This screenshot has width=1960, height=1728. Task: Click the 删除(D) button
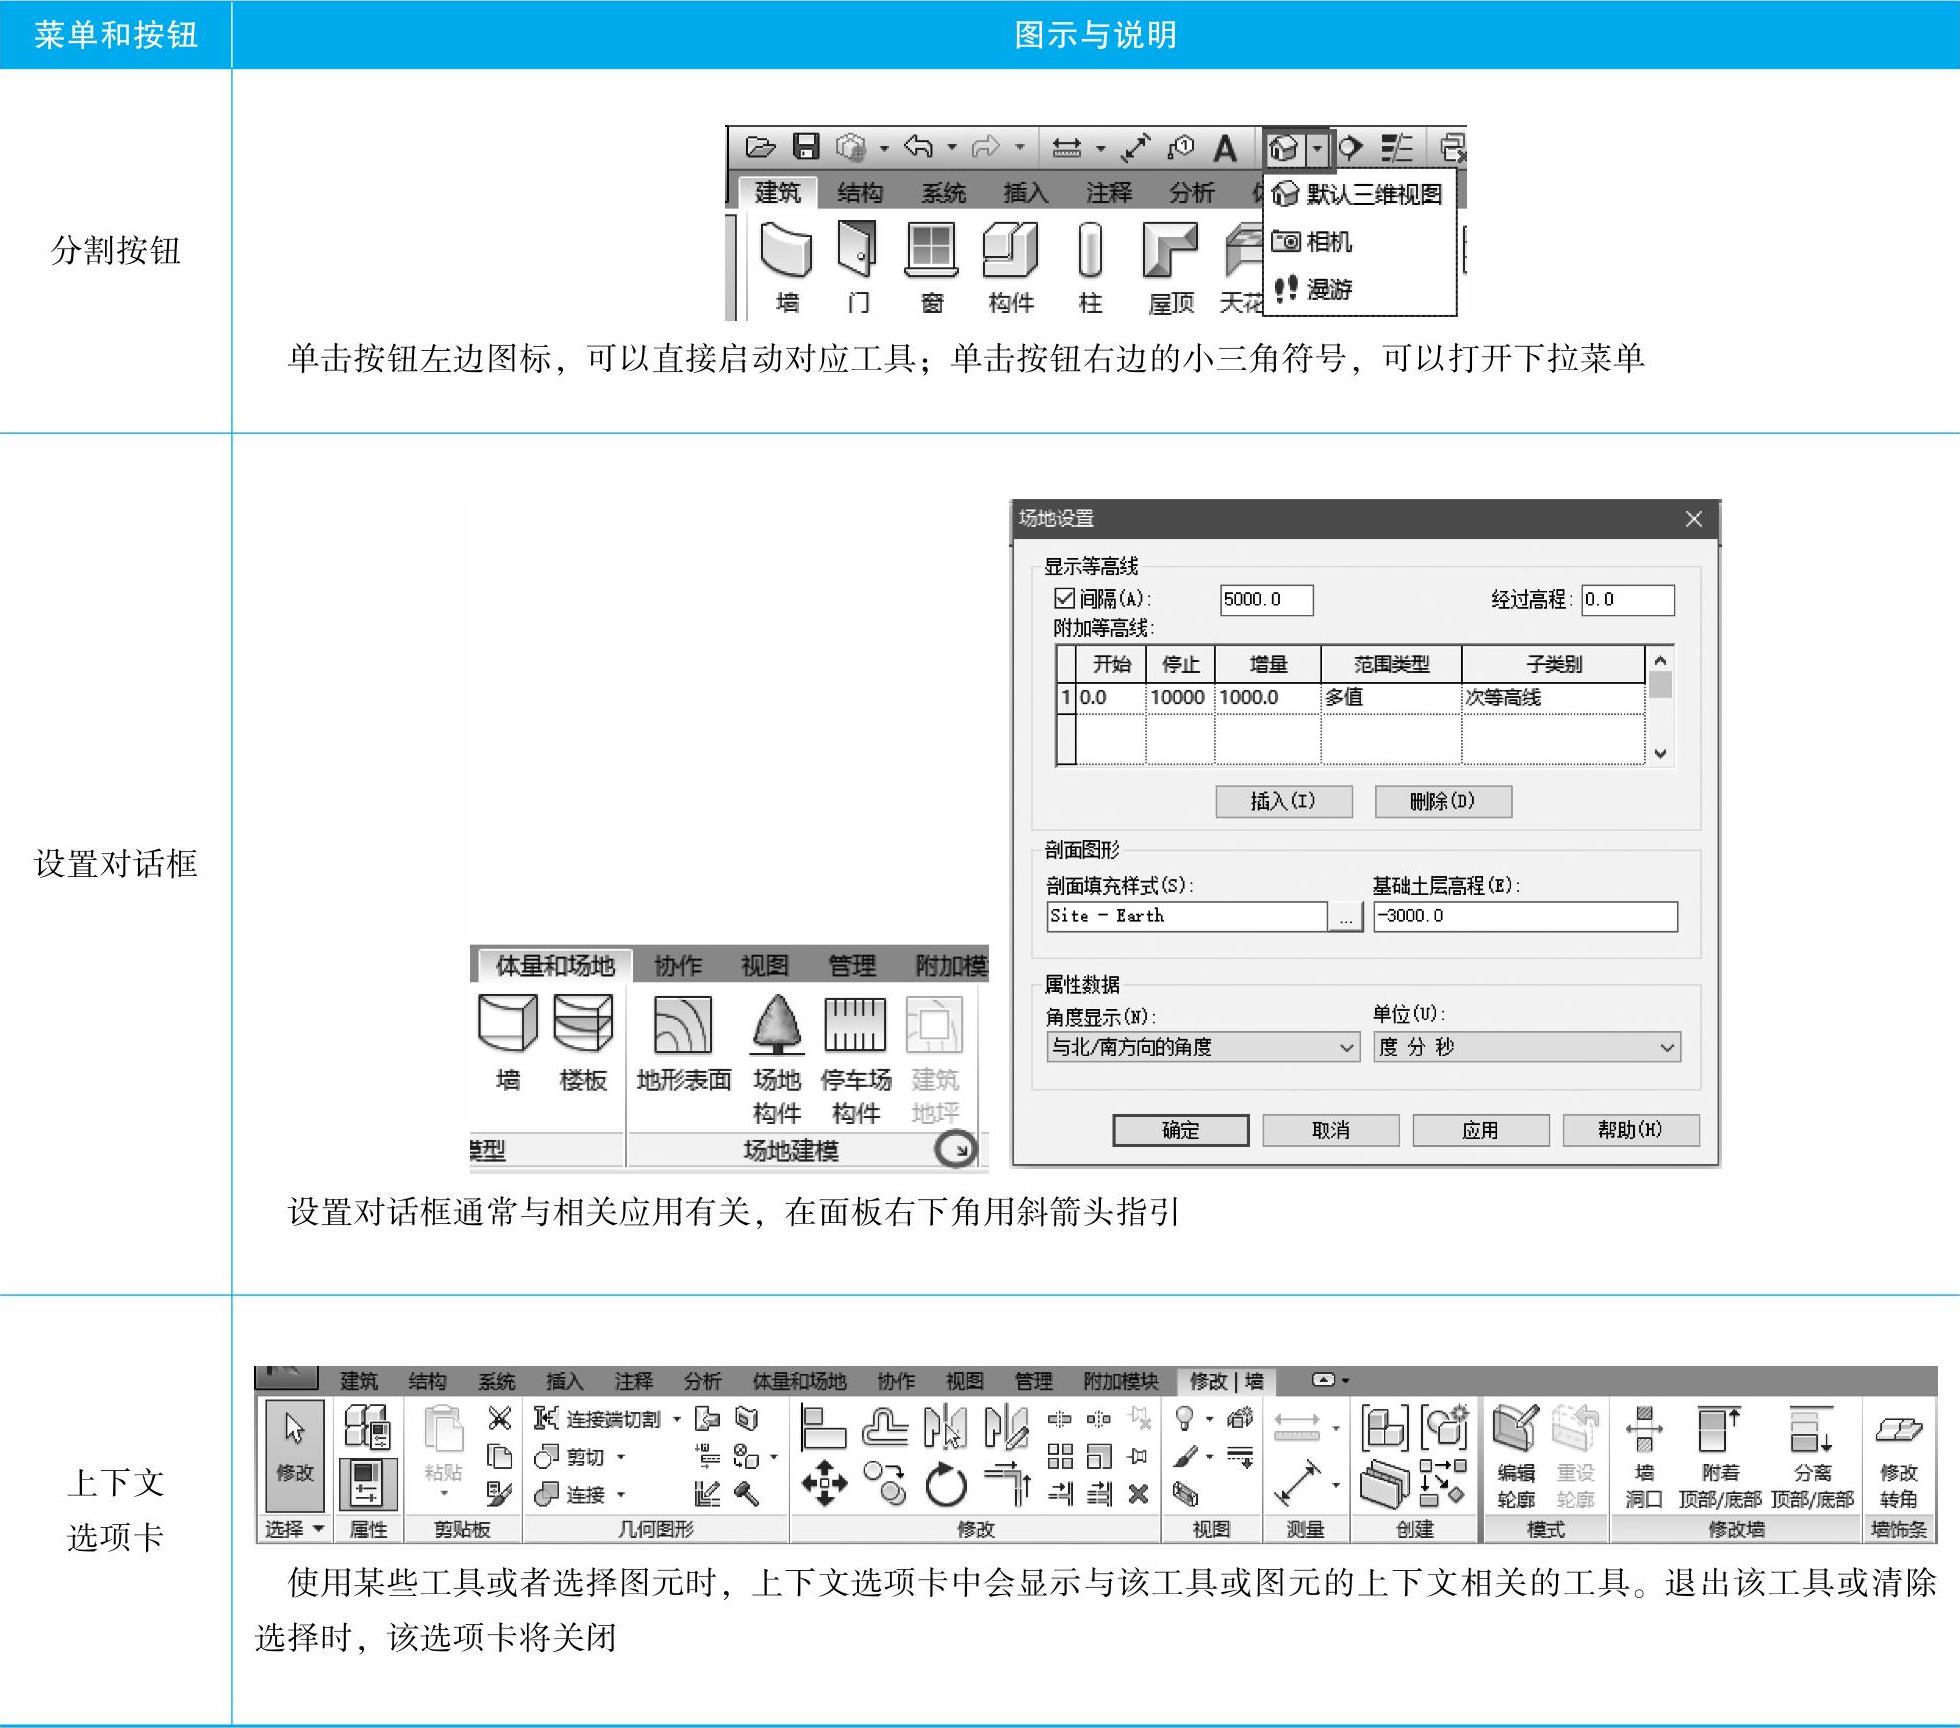pyautogui.click(x=1443, y=801)
